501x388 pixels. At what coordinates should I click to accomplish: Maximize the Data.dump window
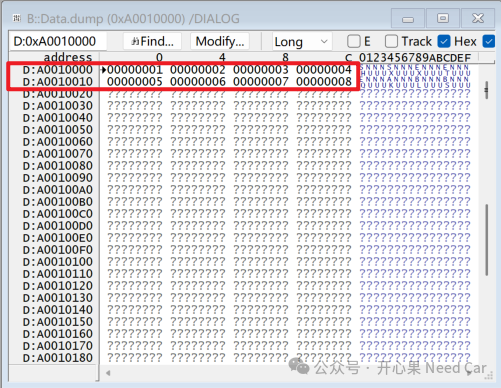[x=443, y=18]
